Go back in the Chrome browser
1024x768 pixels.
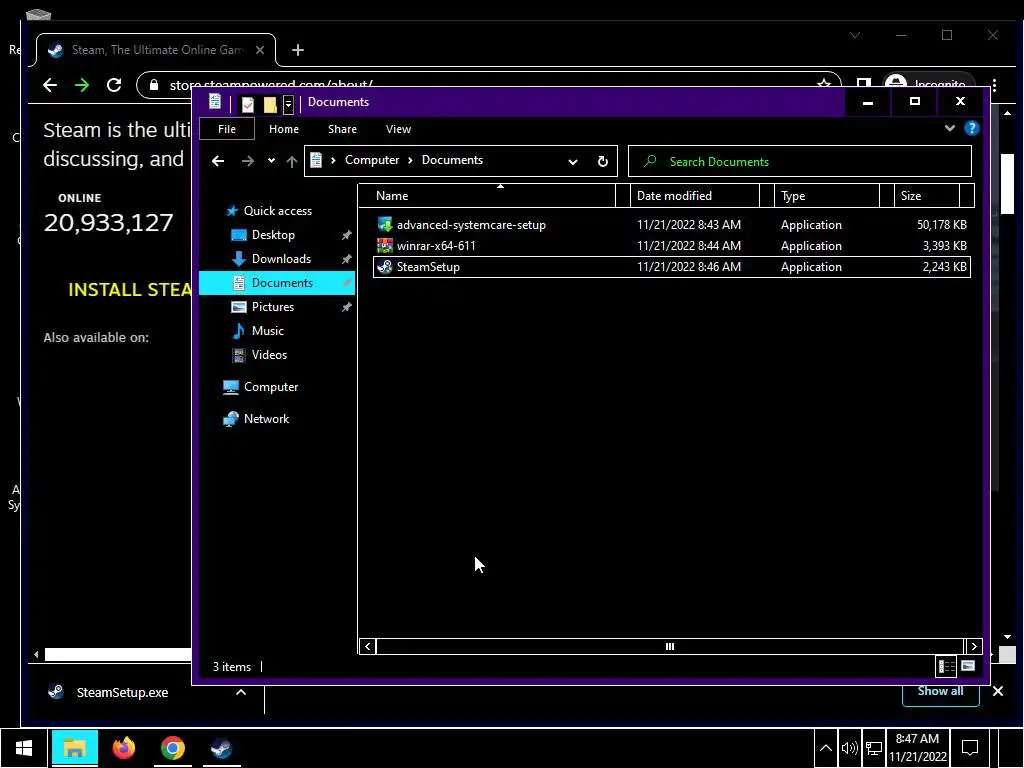click(50, 85)
